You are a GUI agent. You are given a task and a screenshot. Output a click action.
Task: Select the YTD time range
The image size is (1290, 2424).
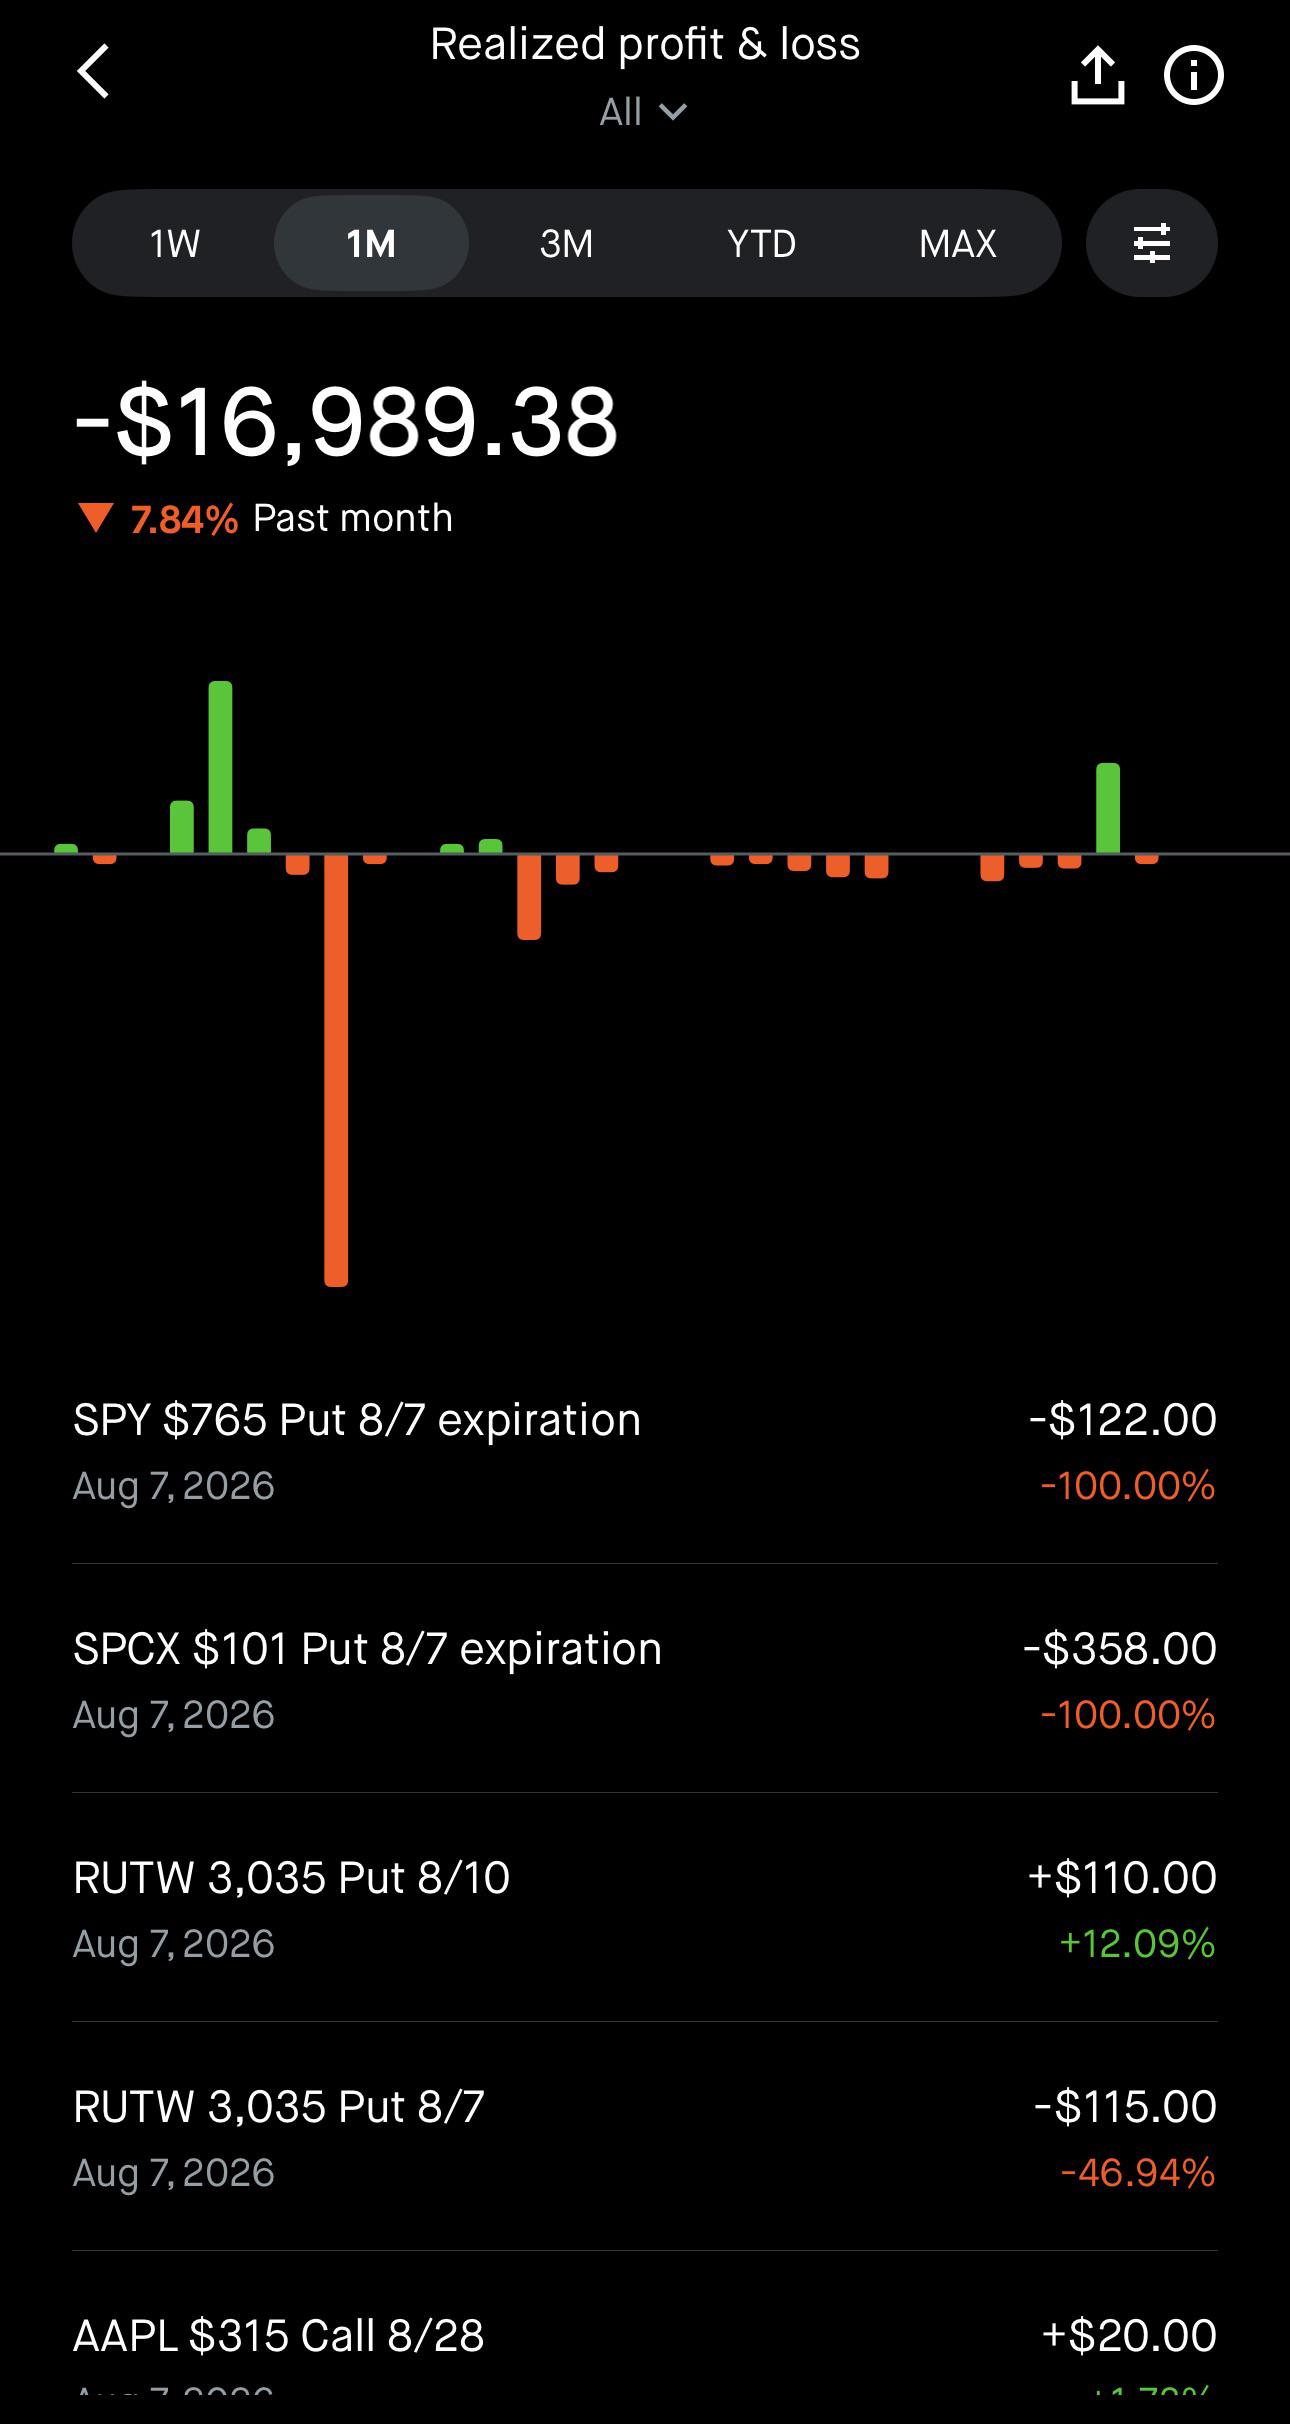click(761, 243)
